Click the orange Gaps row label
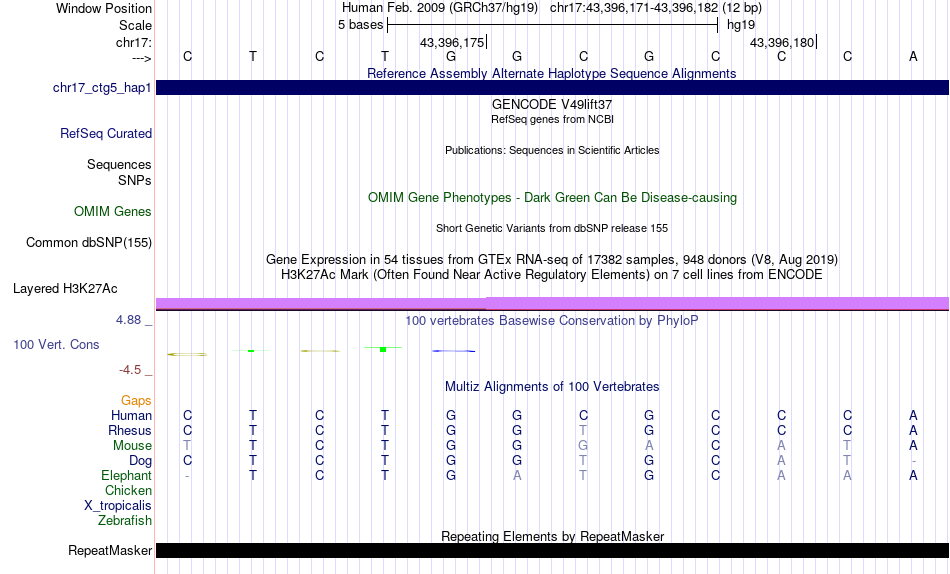Image resolution: width=950 pixels, height=574 pixels. [x=136, y=401]
